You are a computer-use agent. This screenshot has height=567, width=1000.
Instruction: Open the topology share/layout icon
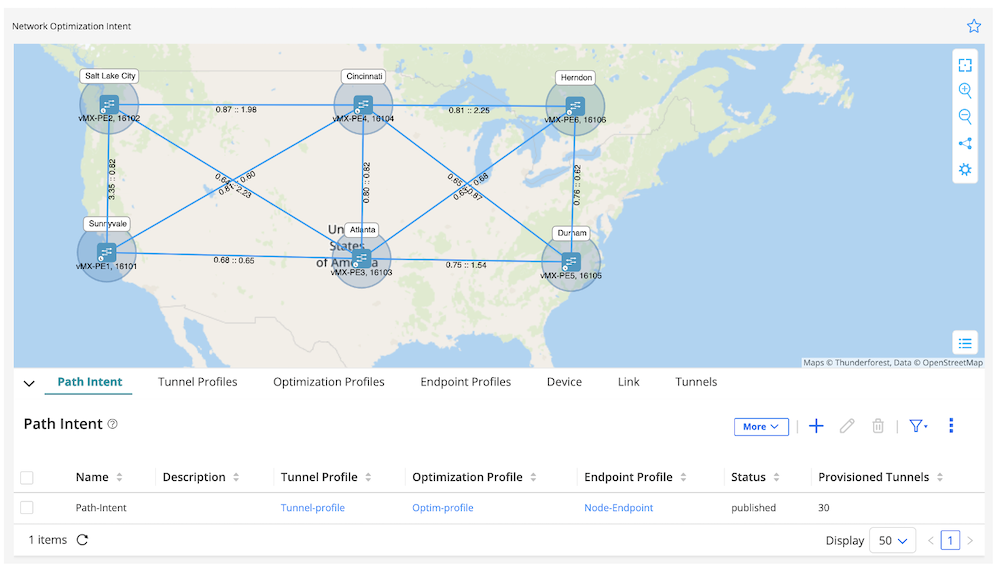[965, 144]
